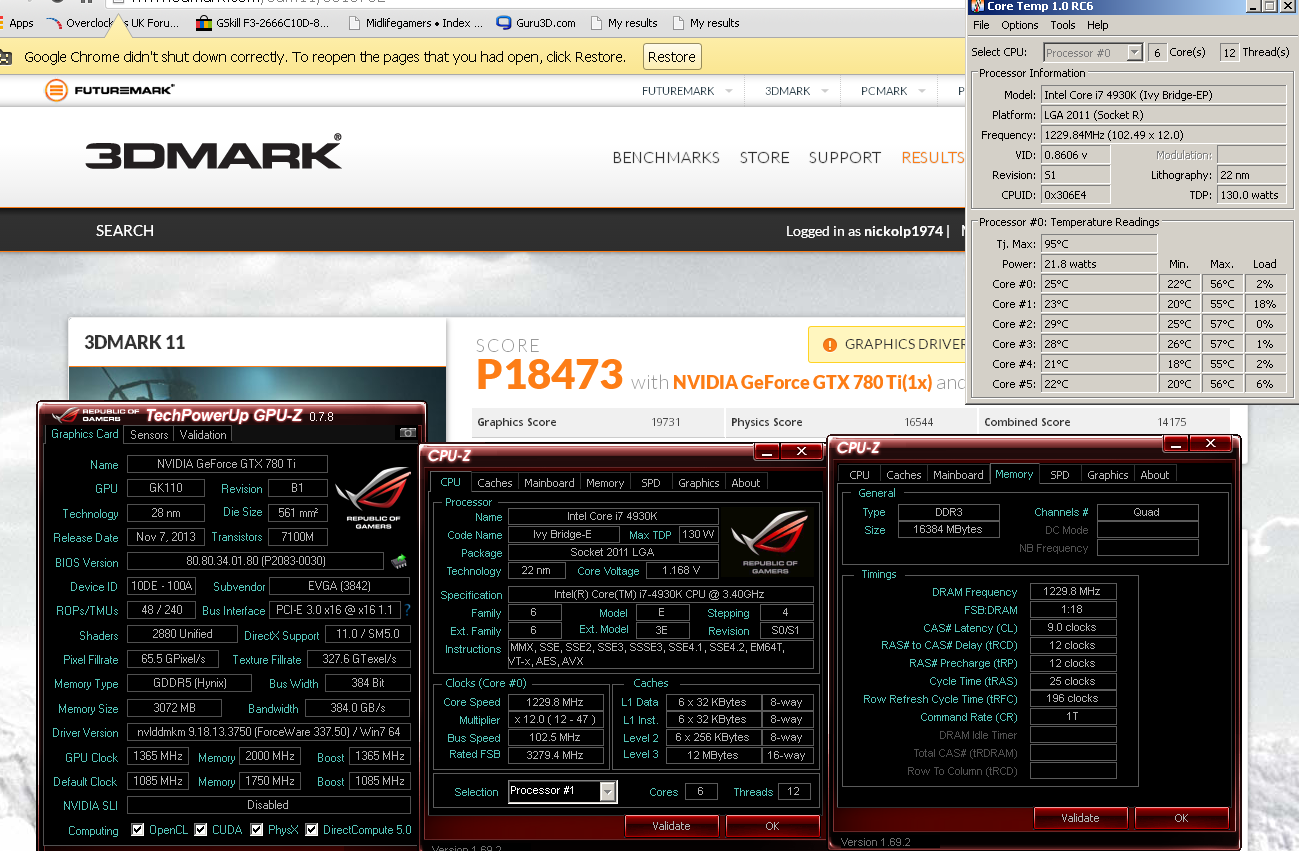Open SPD tab in CPU-Z Memory window
Screen dimensions: 1299x851
coord(1060,475)
